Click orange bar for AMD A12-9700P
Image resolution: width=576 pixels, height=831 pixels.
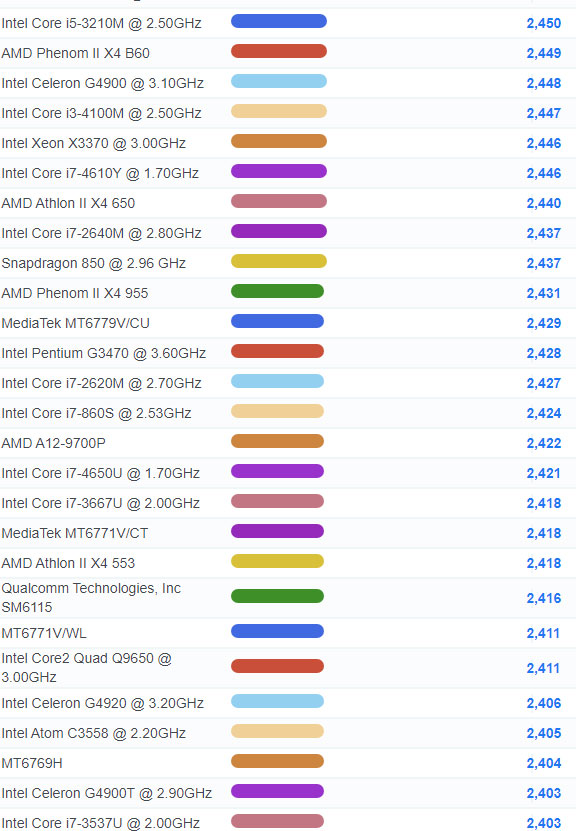pyautogui.click(x=277, y=441)
